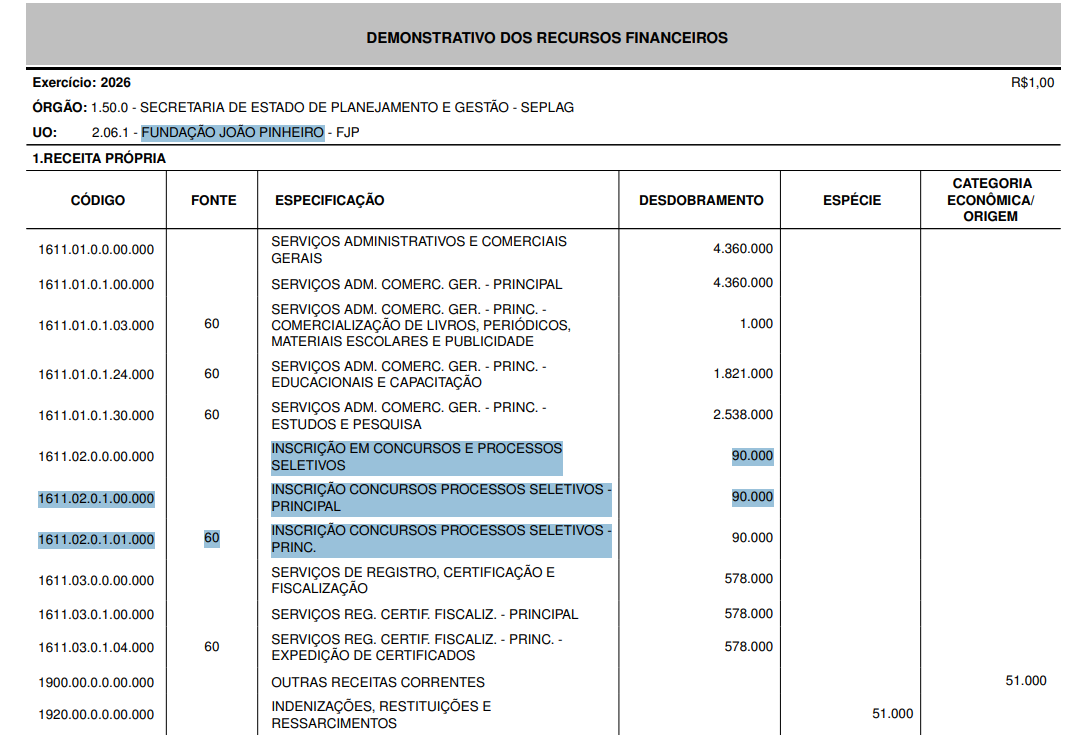The height and width of the screenshot is (752, 1077).
Task: Click the 51.000 value in ESPÉCIE column
Action: pyautogui.click(x=892, y=714)
